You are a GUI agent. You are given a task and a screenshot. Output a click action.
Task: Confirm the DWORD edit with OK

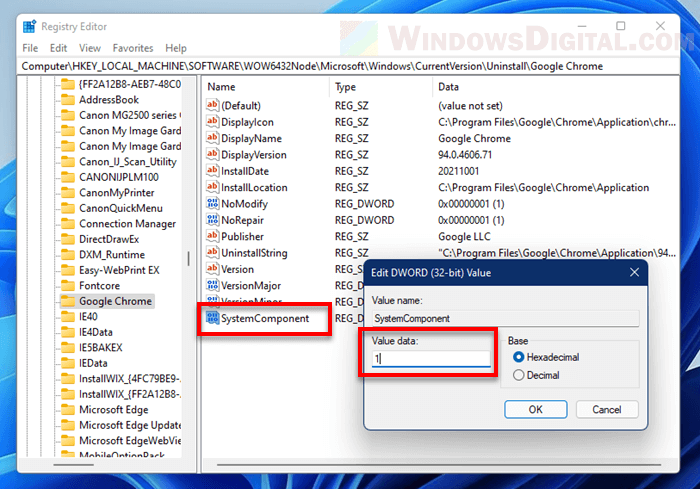[536, 410]
